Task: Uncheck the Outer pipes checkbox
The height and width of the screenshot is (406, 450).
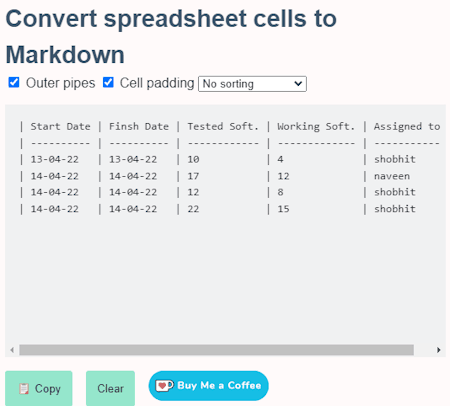Action: pos(14,82)
